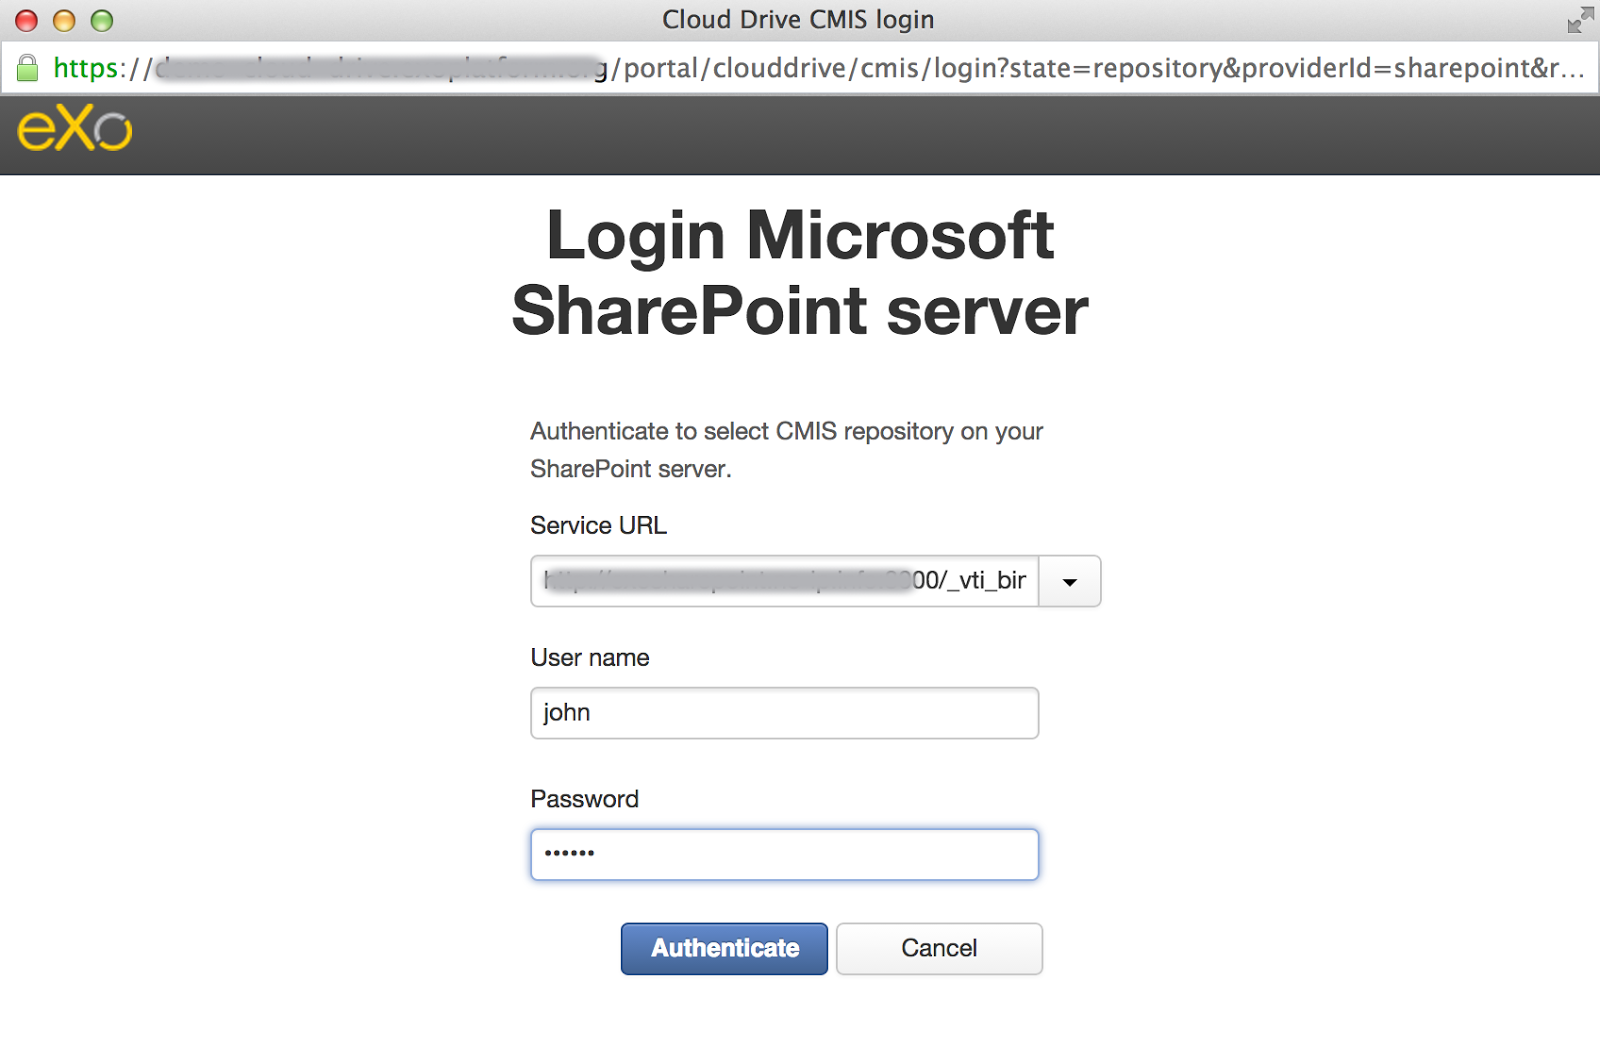
Task: Click into the Password field
Action: click(x=785, y=854)
